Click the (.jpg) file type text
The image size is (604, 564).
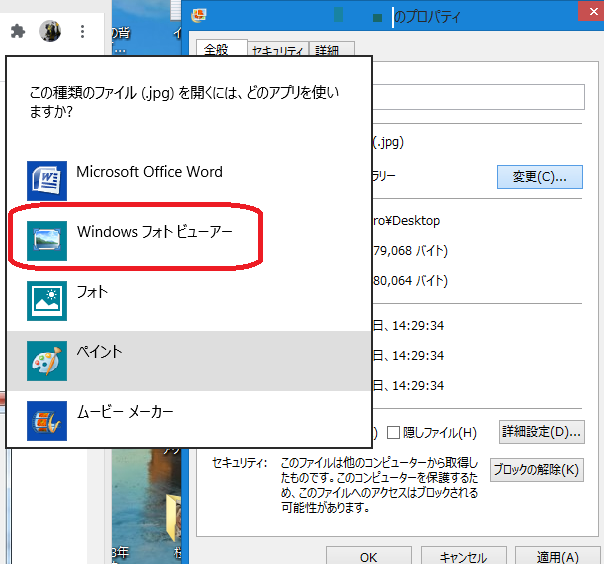[388, 142]
